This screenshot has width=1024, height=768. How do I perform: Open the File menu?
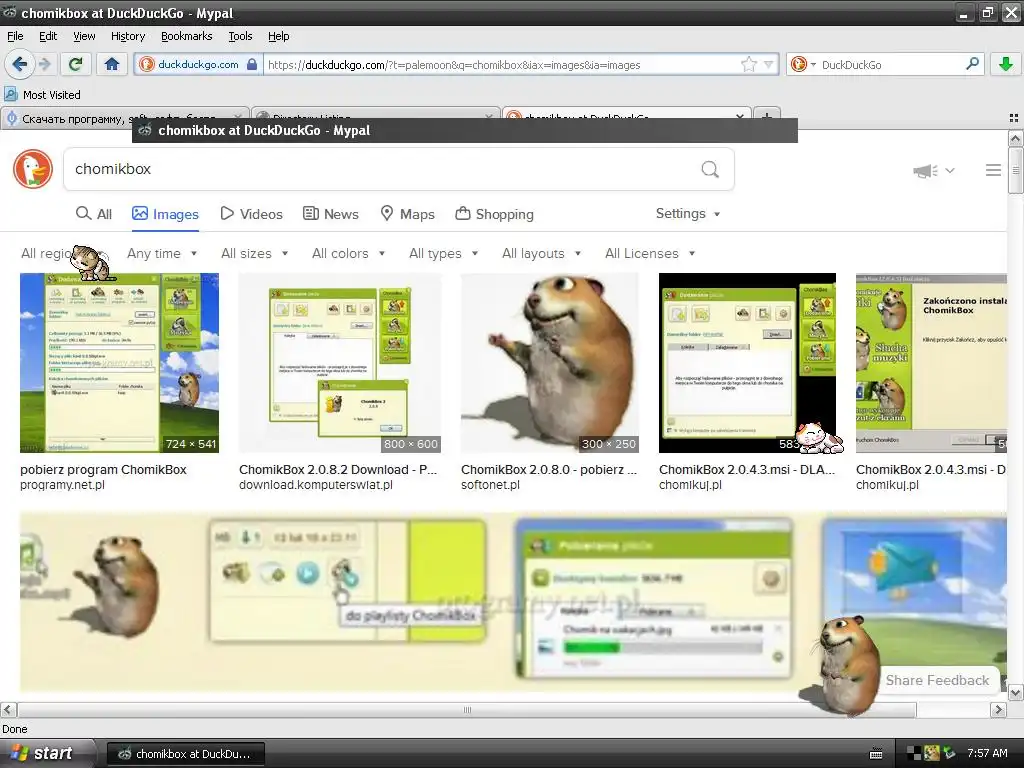(x=15, y=37)
